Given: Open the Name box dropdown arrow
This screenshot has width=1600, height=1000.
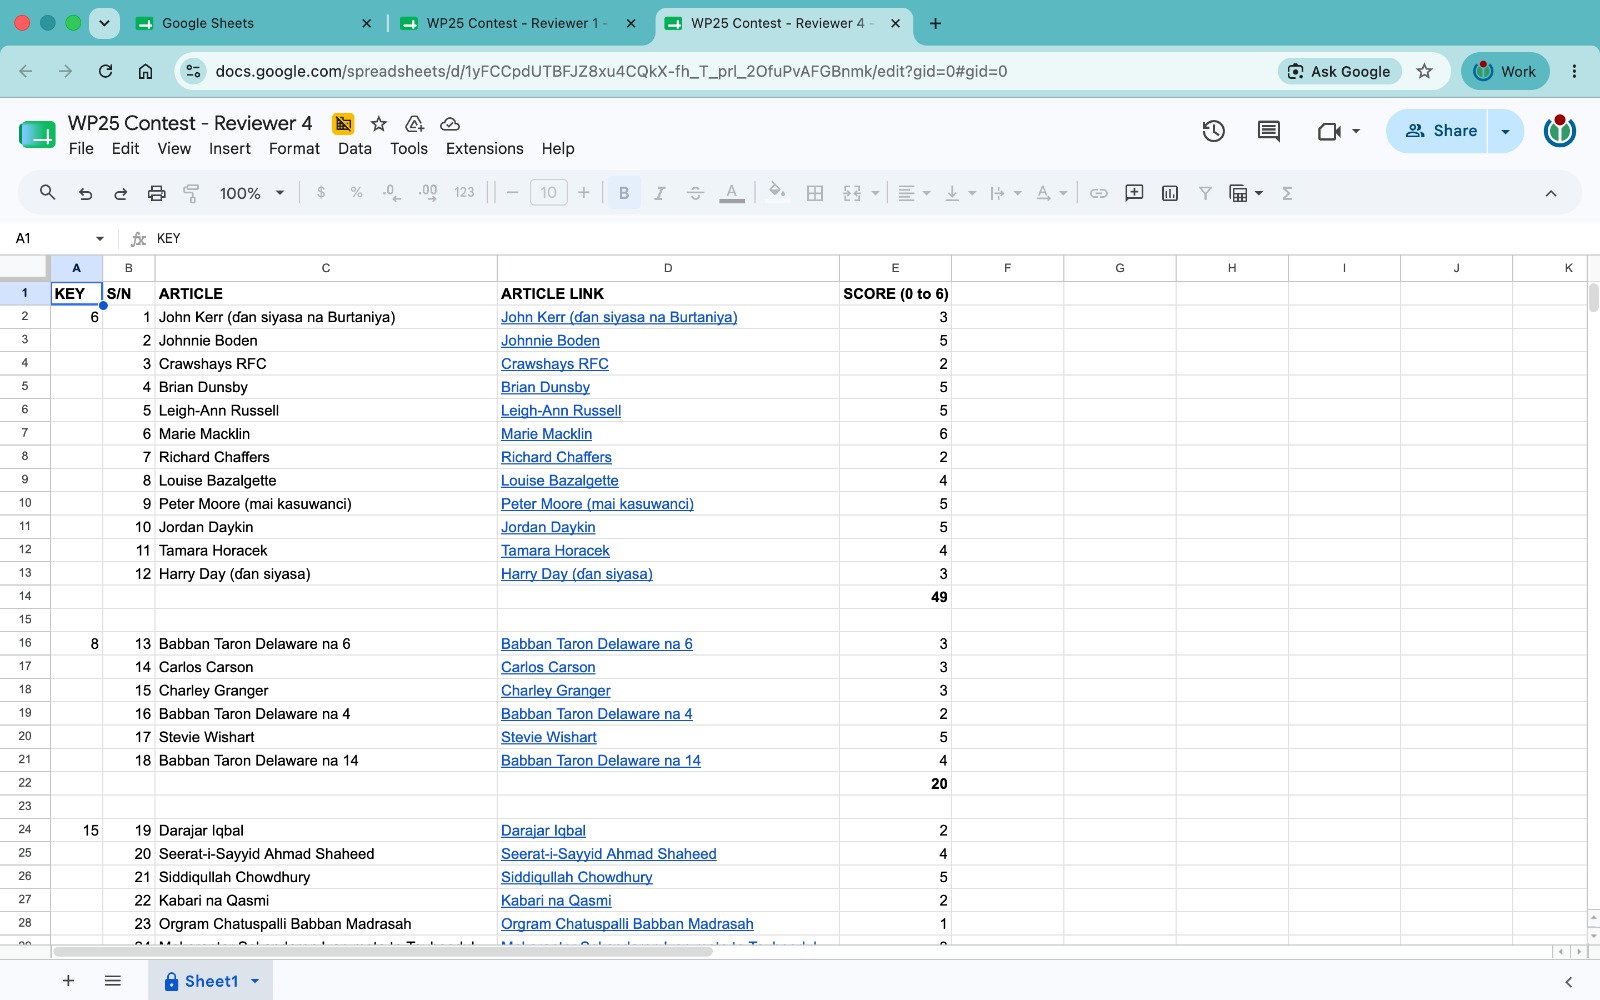Looking at the screenshot, I should click(x=100, y=238).
